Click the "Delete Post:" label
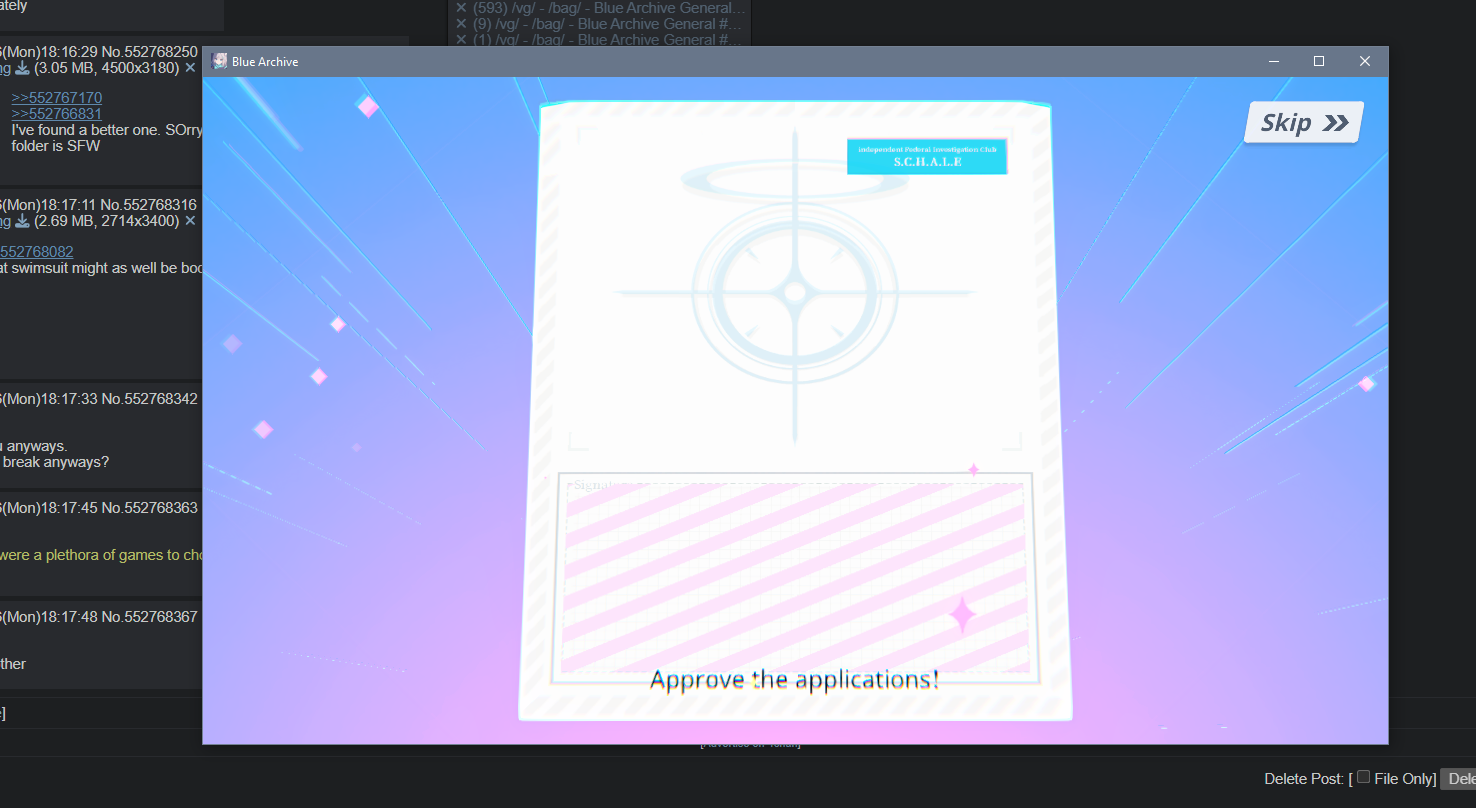 point(1304,779)
